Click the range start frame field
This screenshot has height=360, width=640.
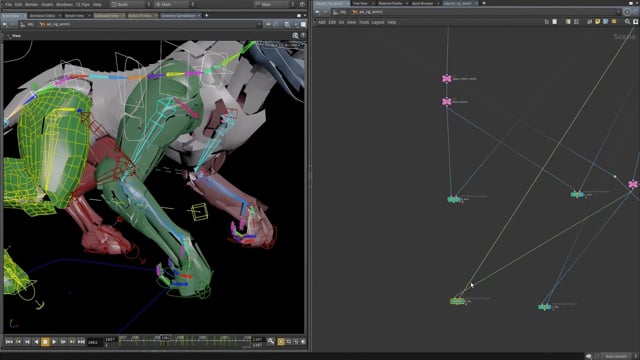[x=110, y=339]
